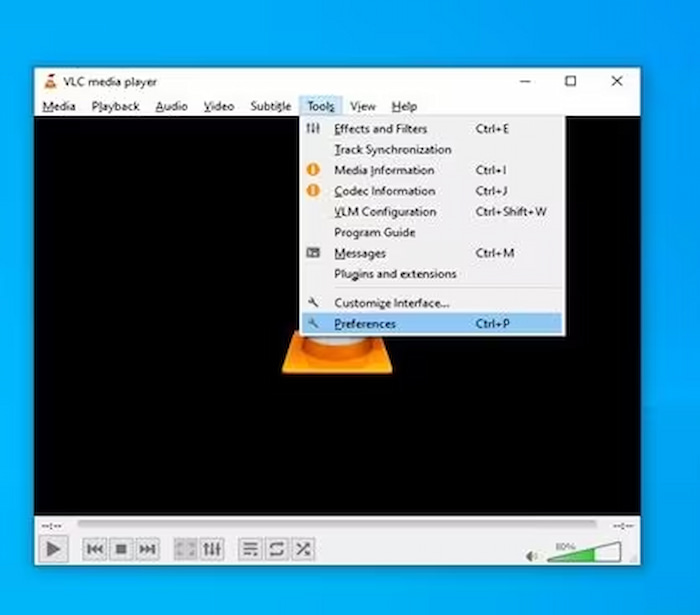700x615 pixels.
Task: Click the VLC cone title bar icon
Action: (x=50, y=81)
